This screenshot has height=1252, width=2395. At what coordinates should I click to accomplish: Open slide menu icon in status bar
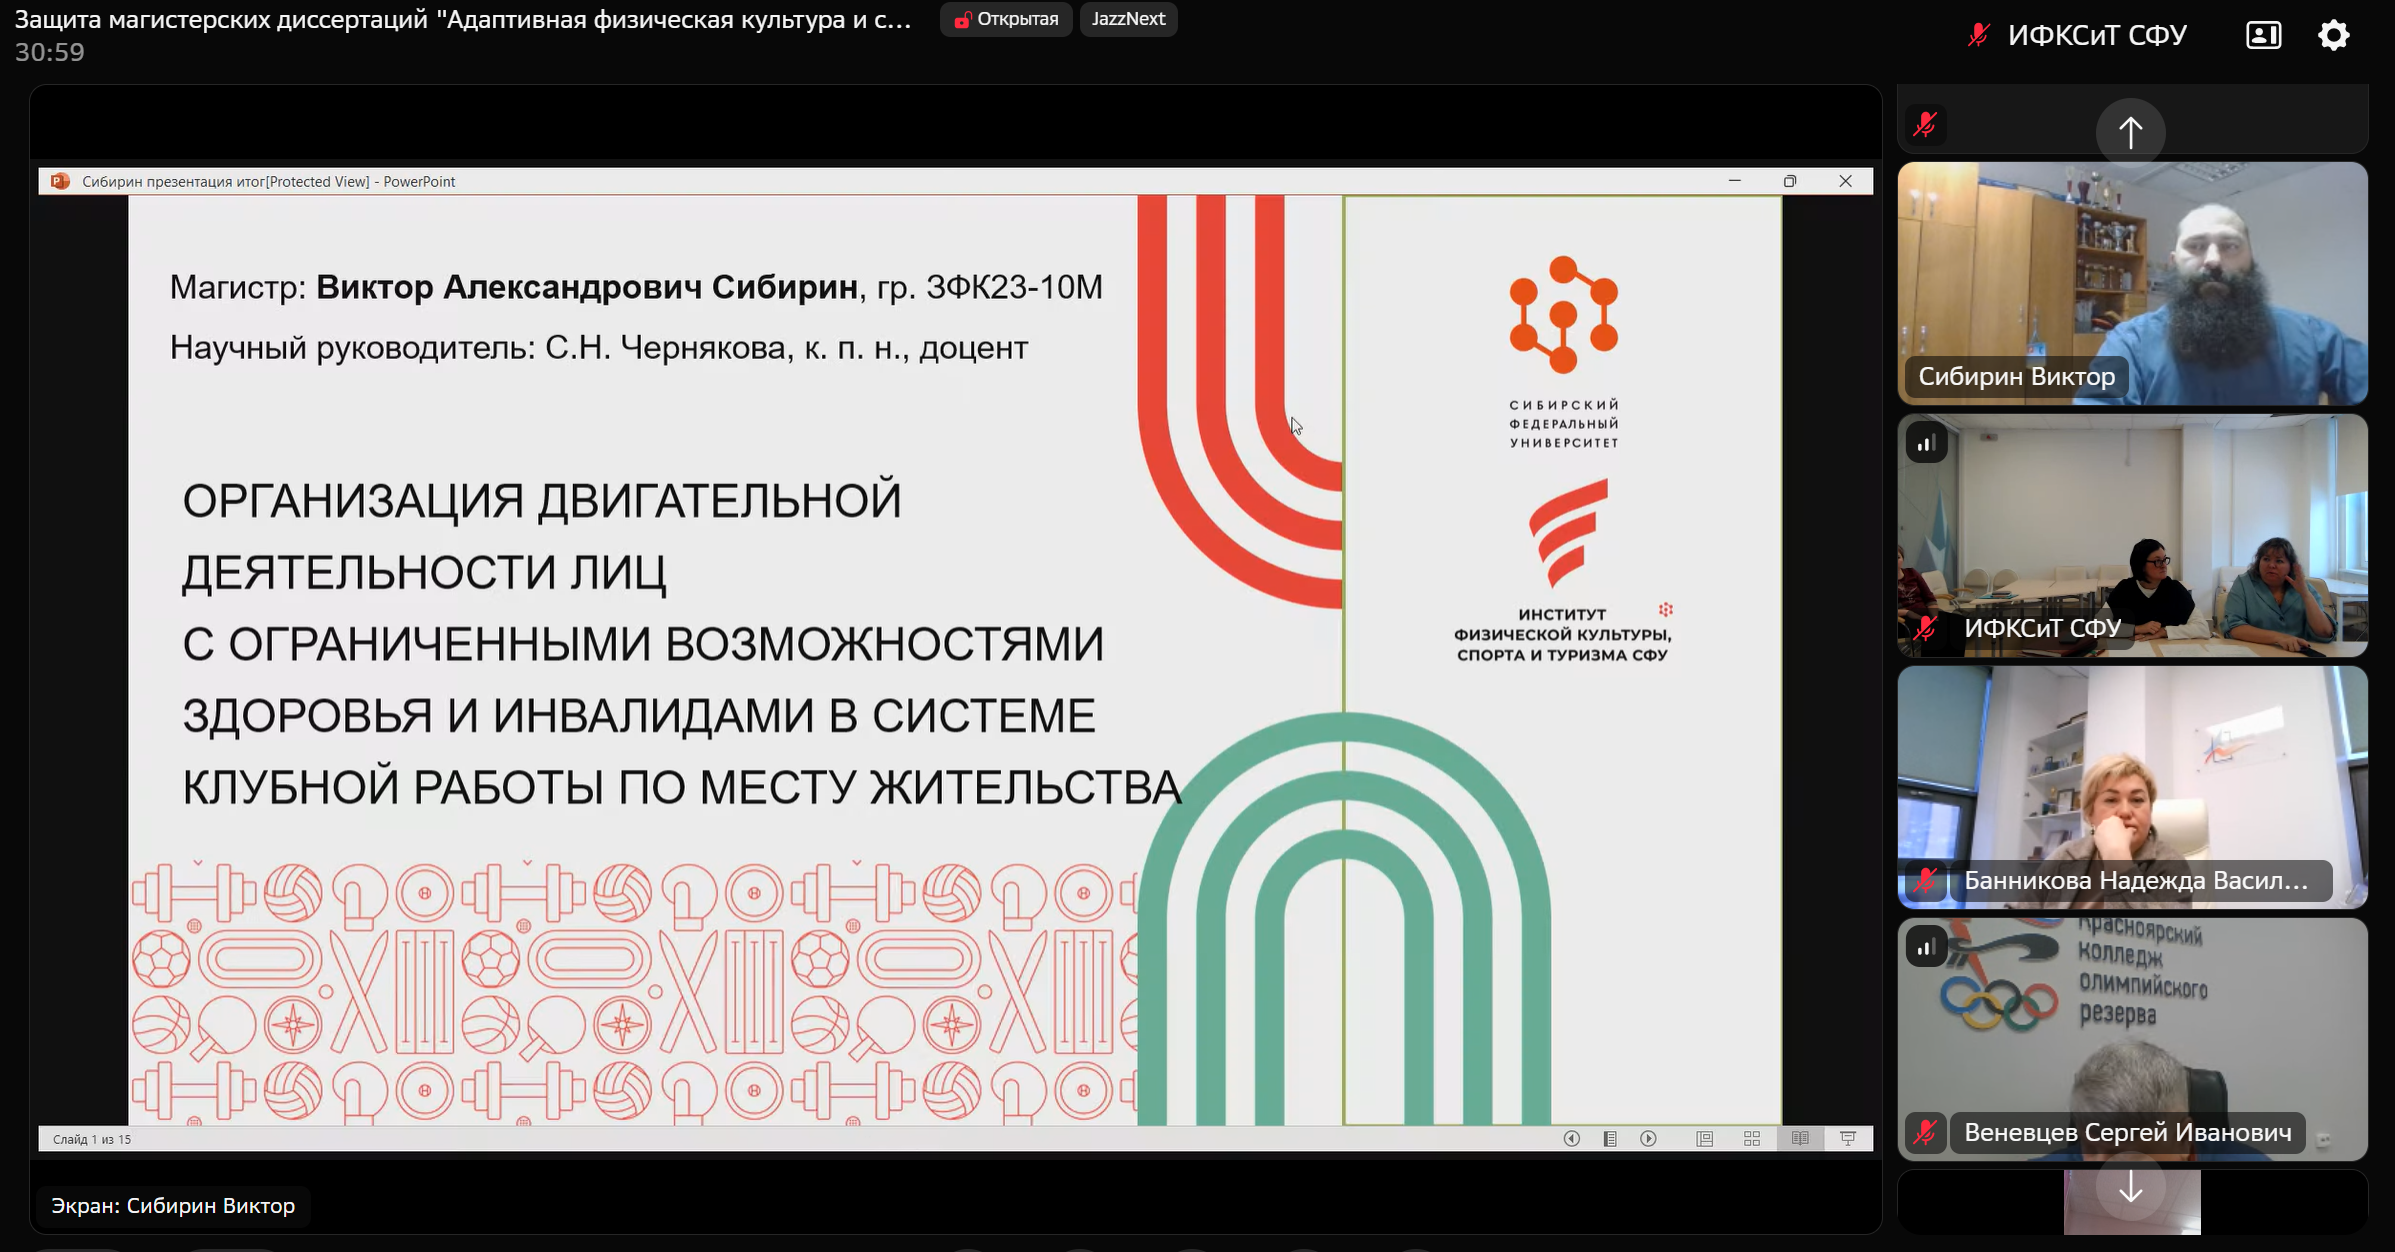pyautogui.click(x=1610, y=1139)
